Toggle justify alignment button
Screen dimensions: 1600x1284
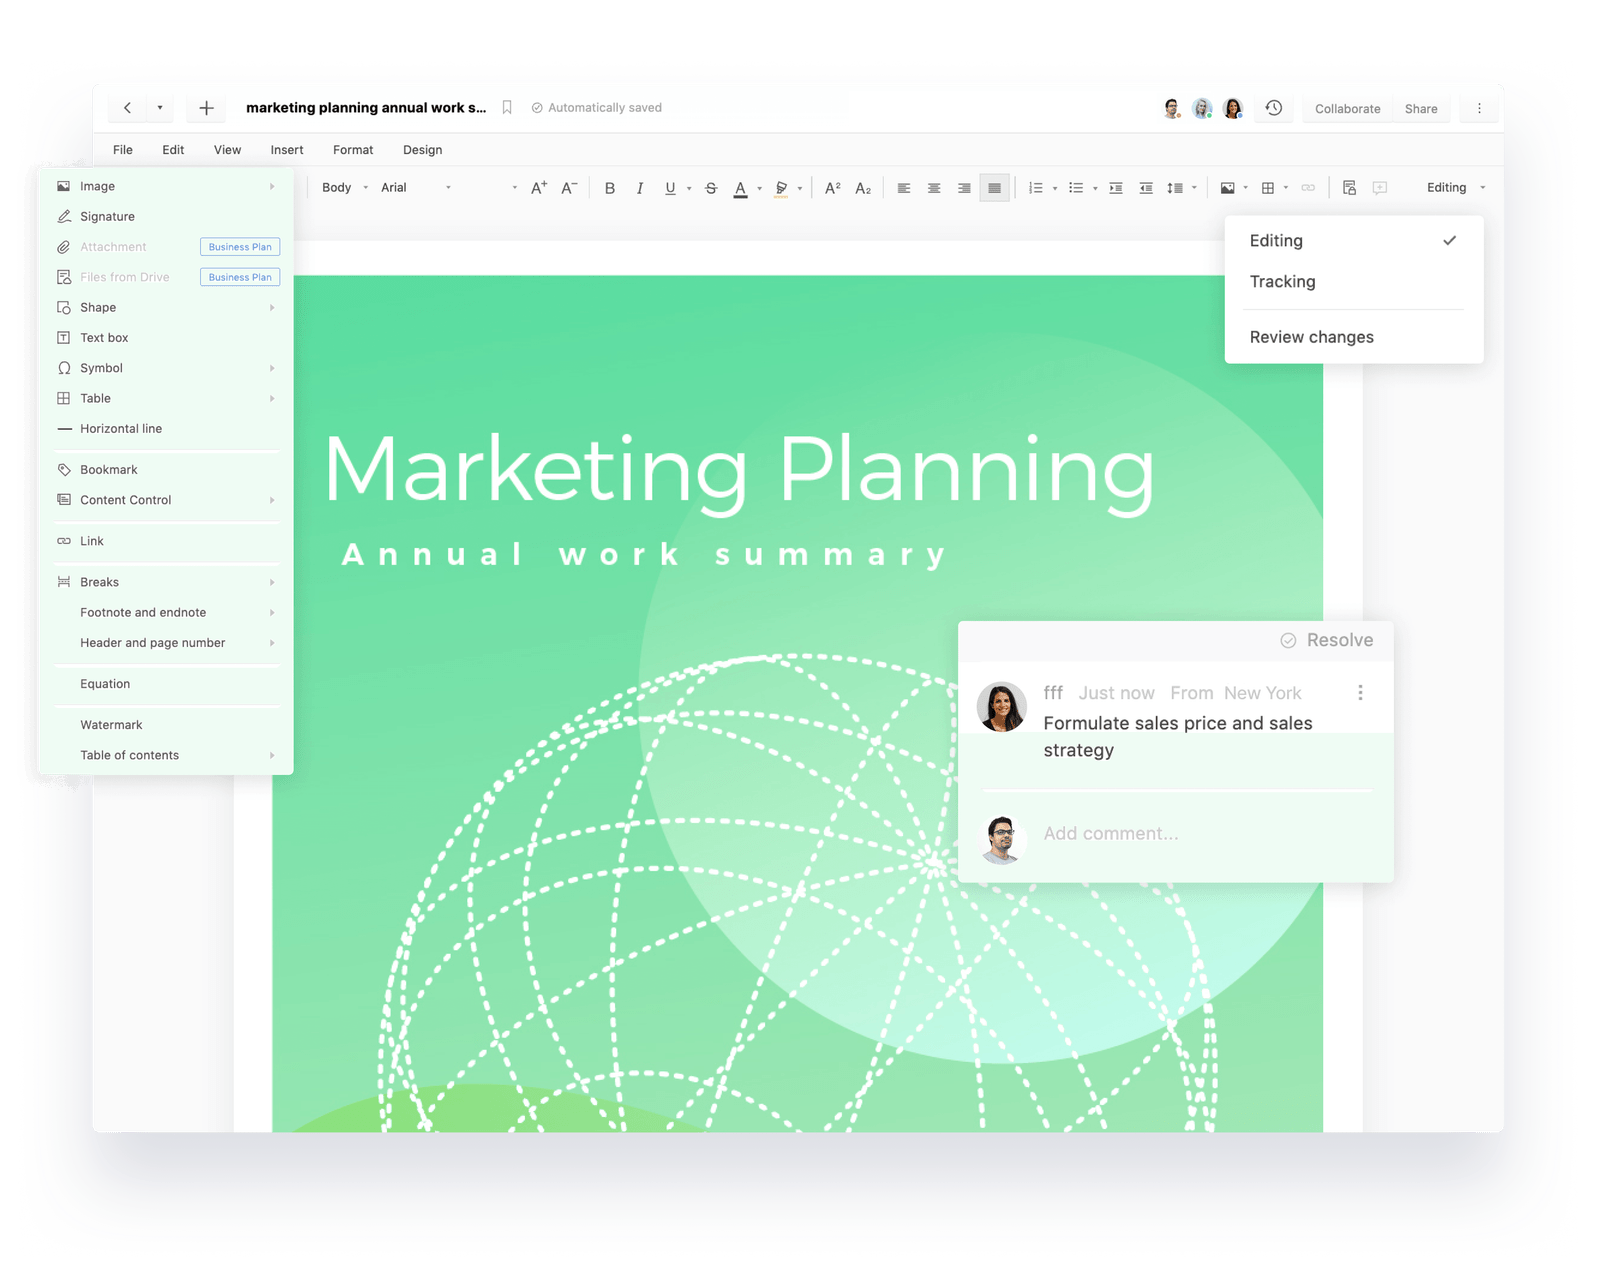point(994,188)
